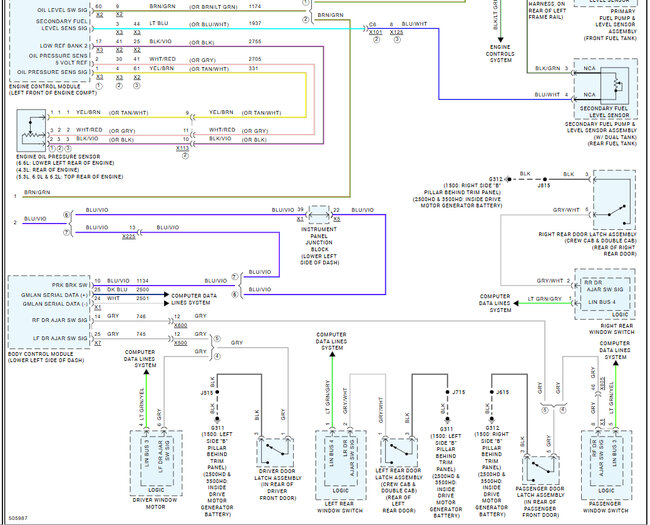Click the engine oil pressure sensor symbol
Image resolution: width=650 pixels, height=525 pixels.
click(x=32, y=131)
